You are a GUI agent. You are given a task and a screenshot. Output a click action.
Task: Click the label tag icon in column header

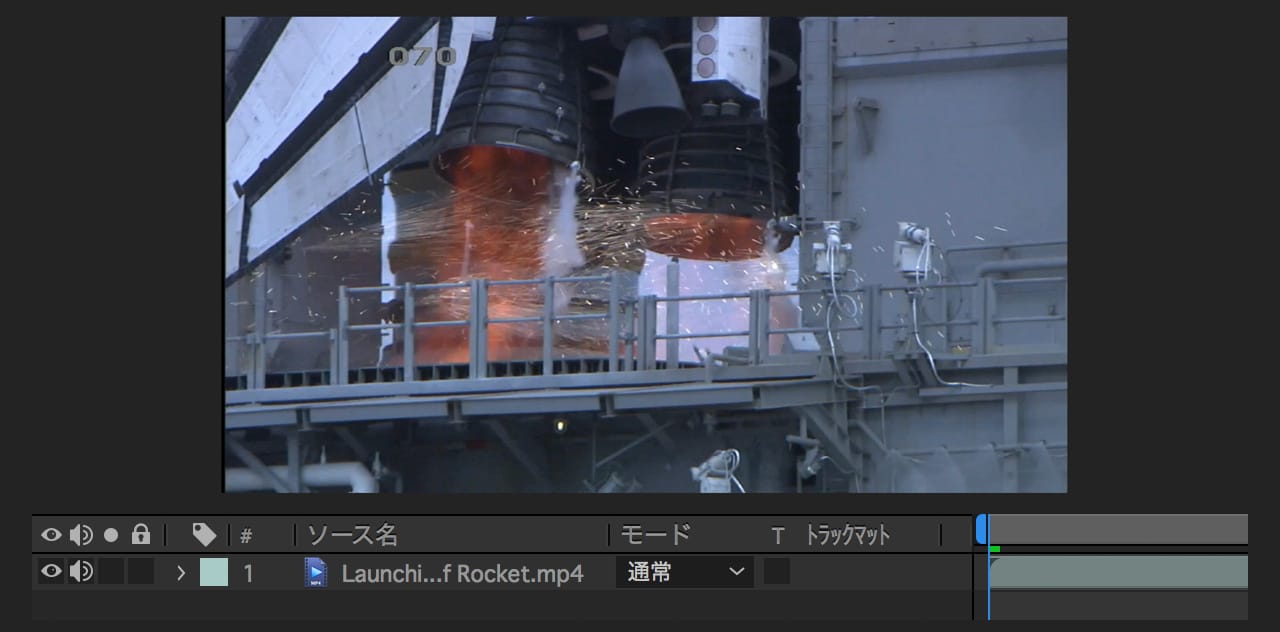click(x=204, y=535)
